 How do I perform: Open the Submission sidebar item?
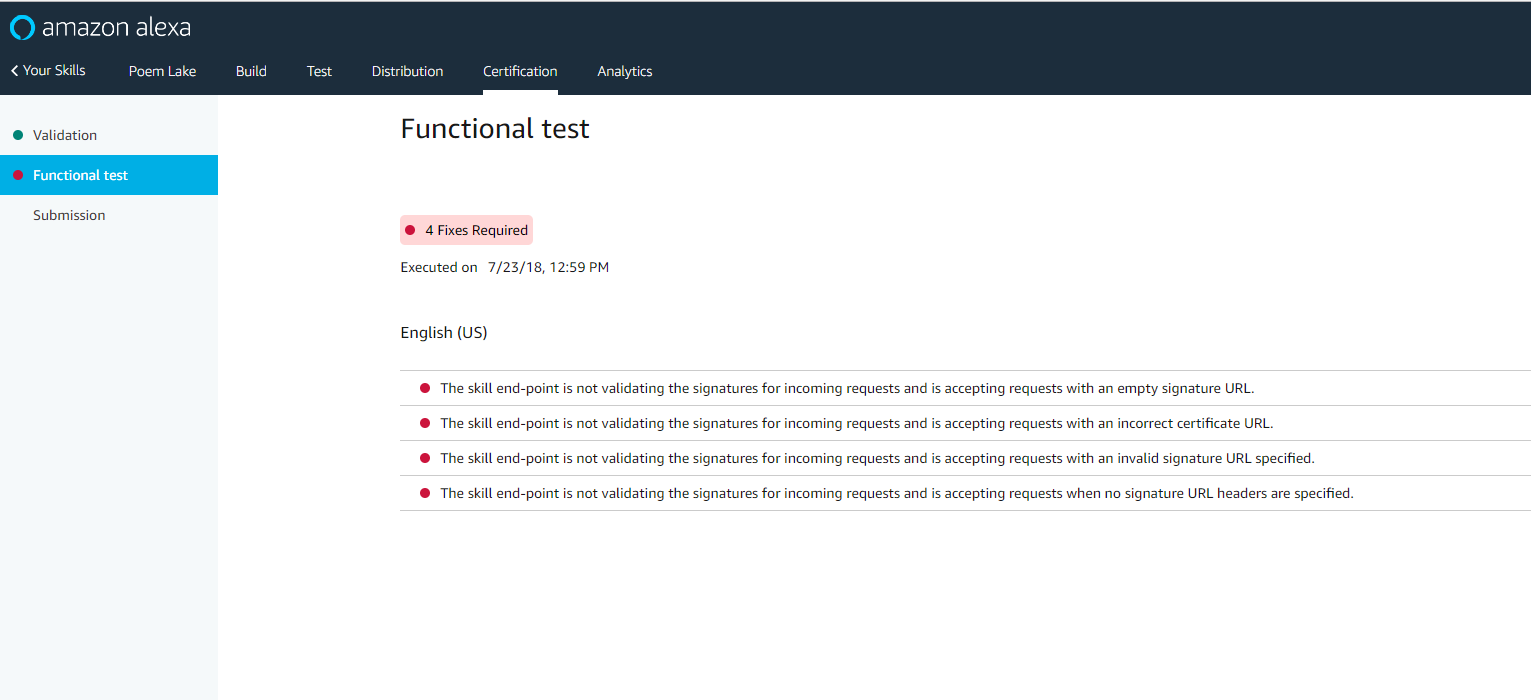(x=109, y=215)
